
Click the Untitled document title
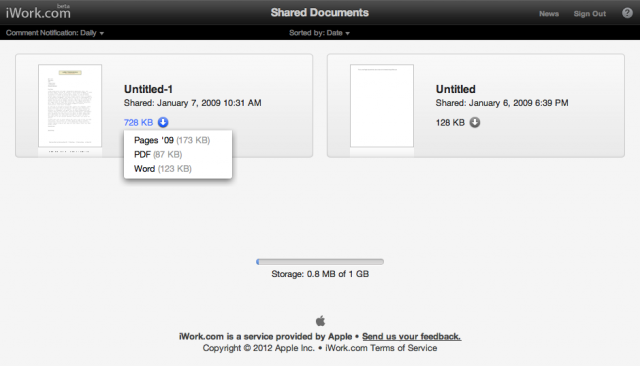[456, 89]
